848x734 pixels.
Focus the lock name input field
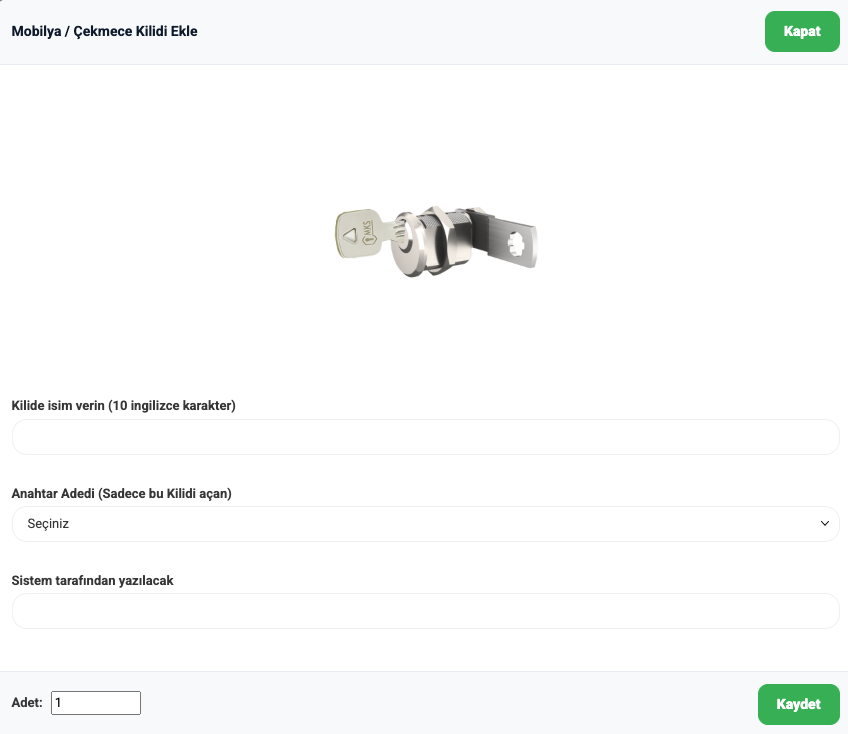click(x=425, y=437)
